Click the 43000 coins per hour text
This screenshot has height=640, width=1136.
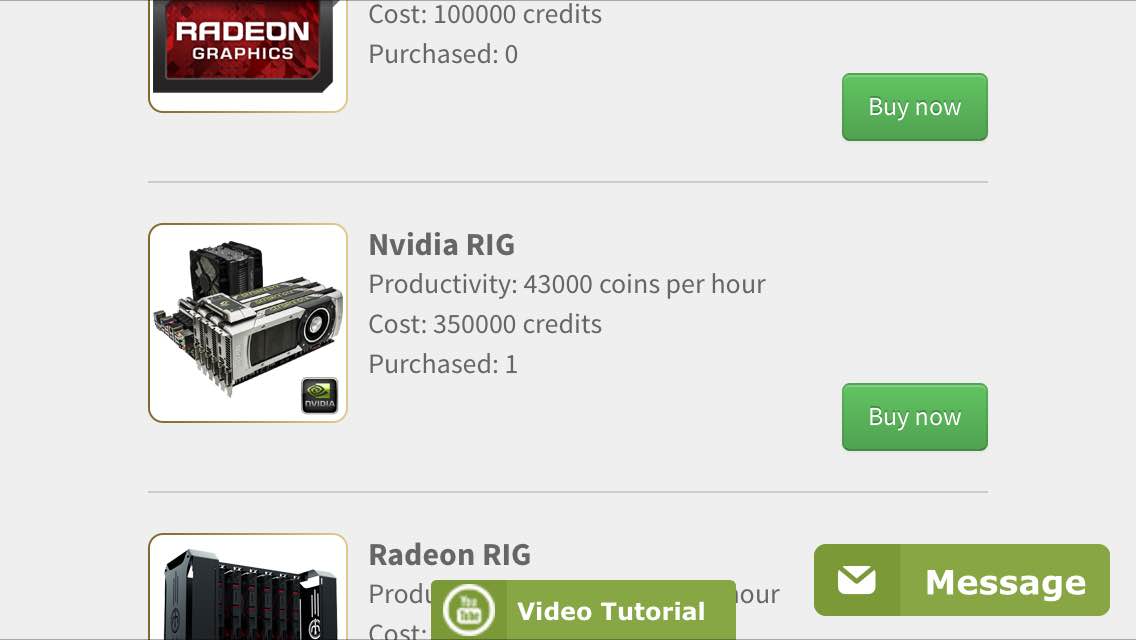click(x=644, y=284)
